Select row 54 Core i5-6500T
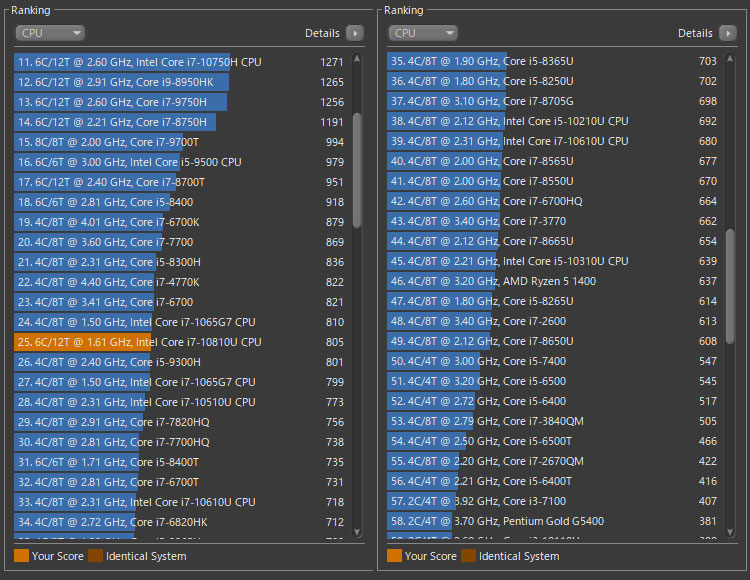Viewport: 750px width, 580px height. 553,441
